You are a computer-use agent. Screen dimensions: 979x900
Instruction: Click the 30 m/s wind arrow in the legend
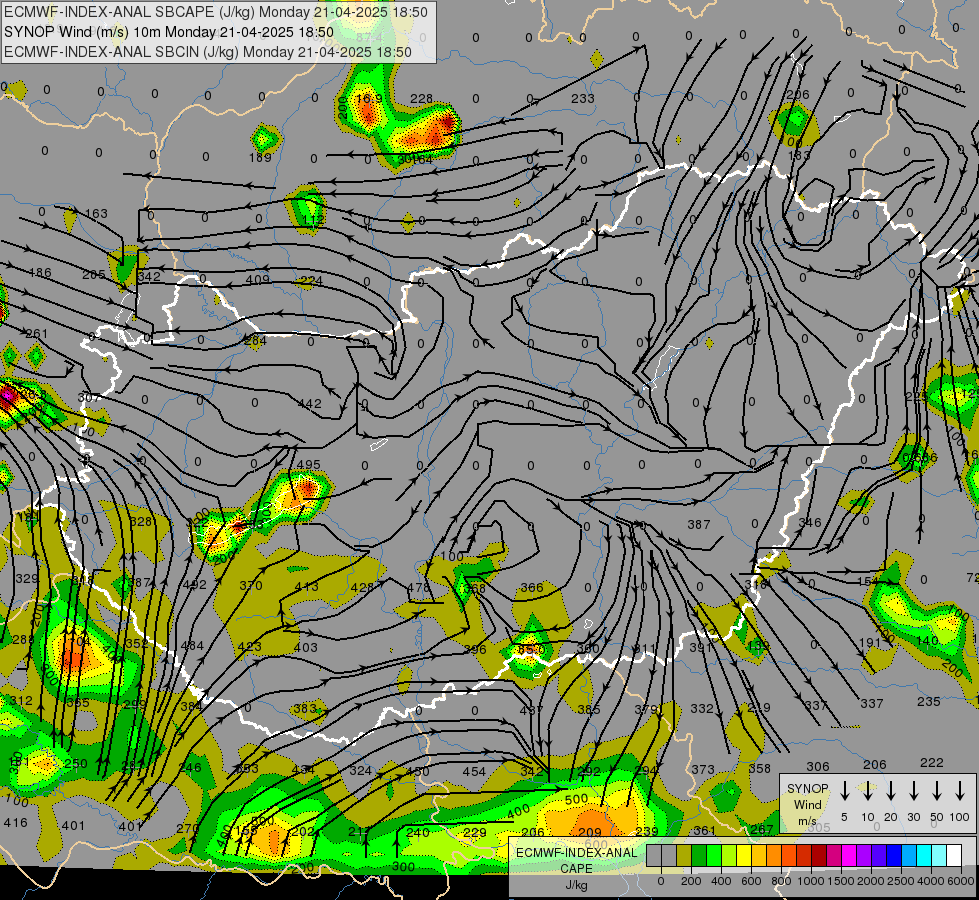[913, 791]
